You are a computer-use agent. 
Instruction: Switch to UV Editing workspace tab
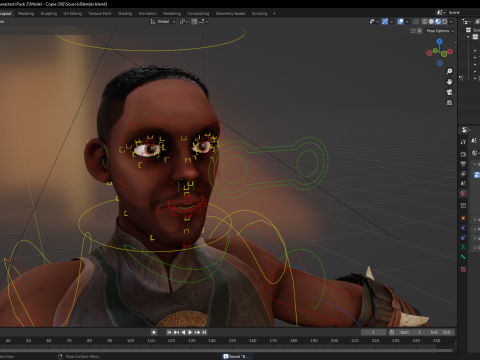[72, 13]
